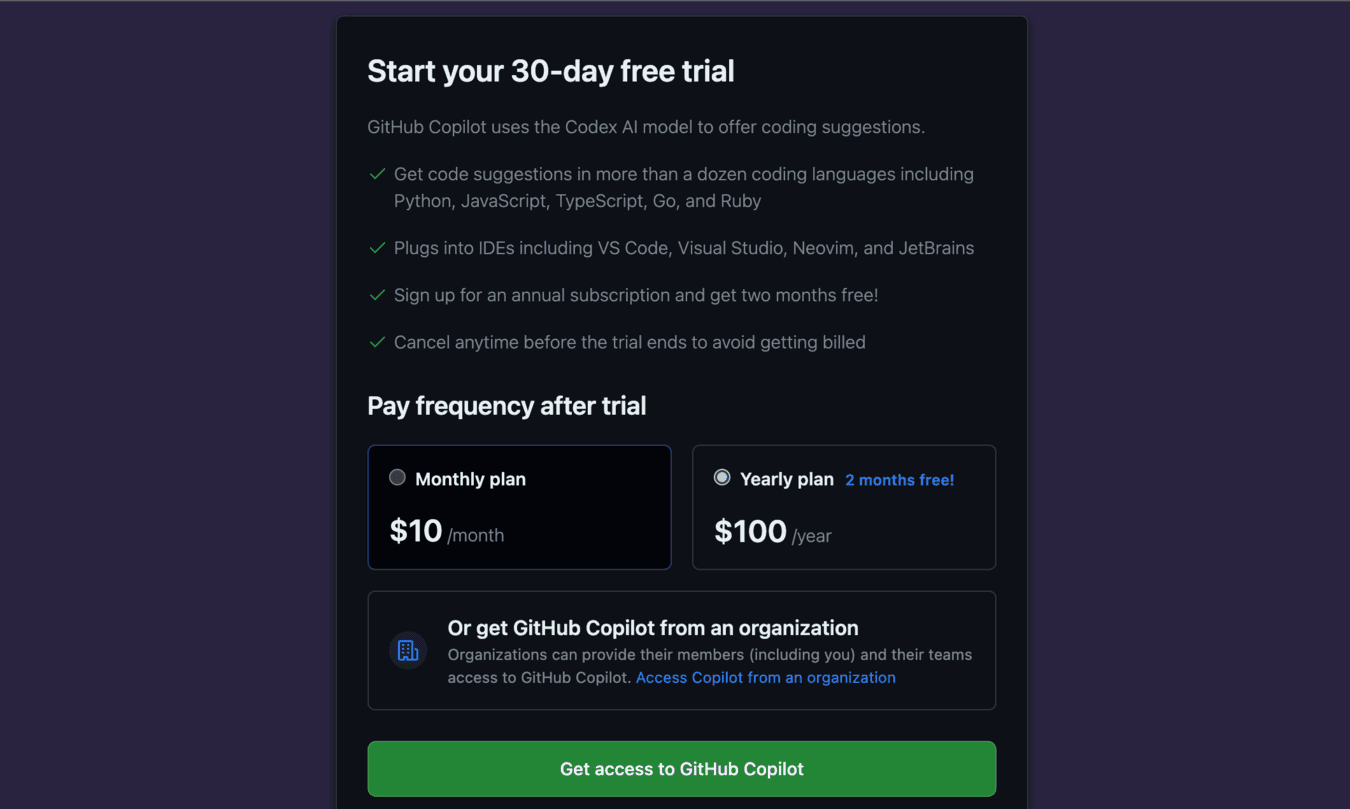Click the Codex AI model description text
1350x809 pixels.
pyautogui.click(x=646, y=127)
